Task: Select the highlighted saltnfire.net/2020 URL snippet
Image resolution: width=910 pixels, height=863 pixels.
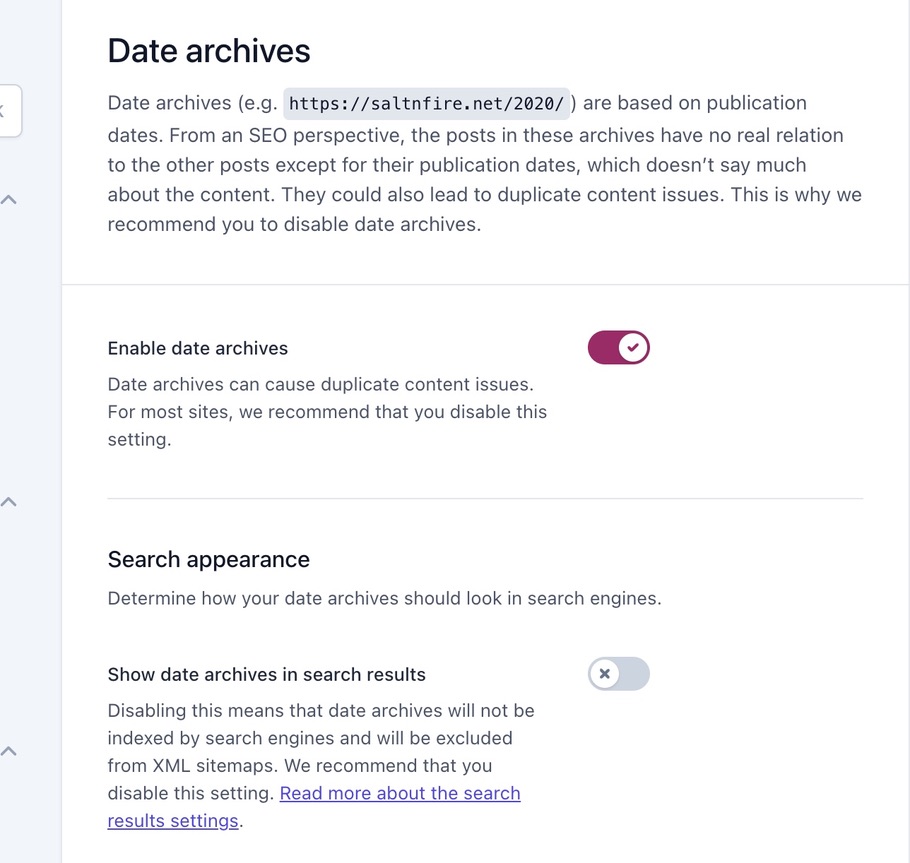Action: pos(425,102)
